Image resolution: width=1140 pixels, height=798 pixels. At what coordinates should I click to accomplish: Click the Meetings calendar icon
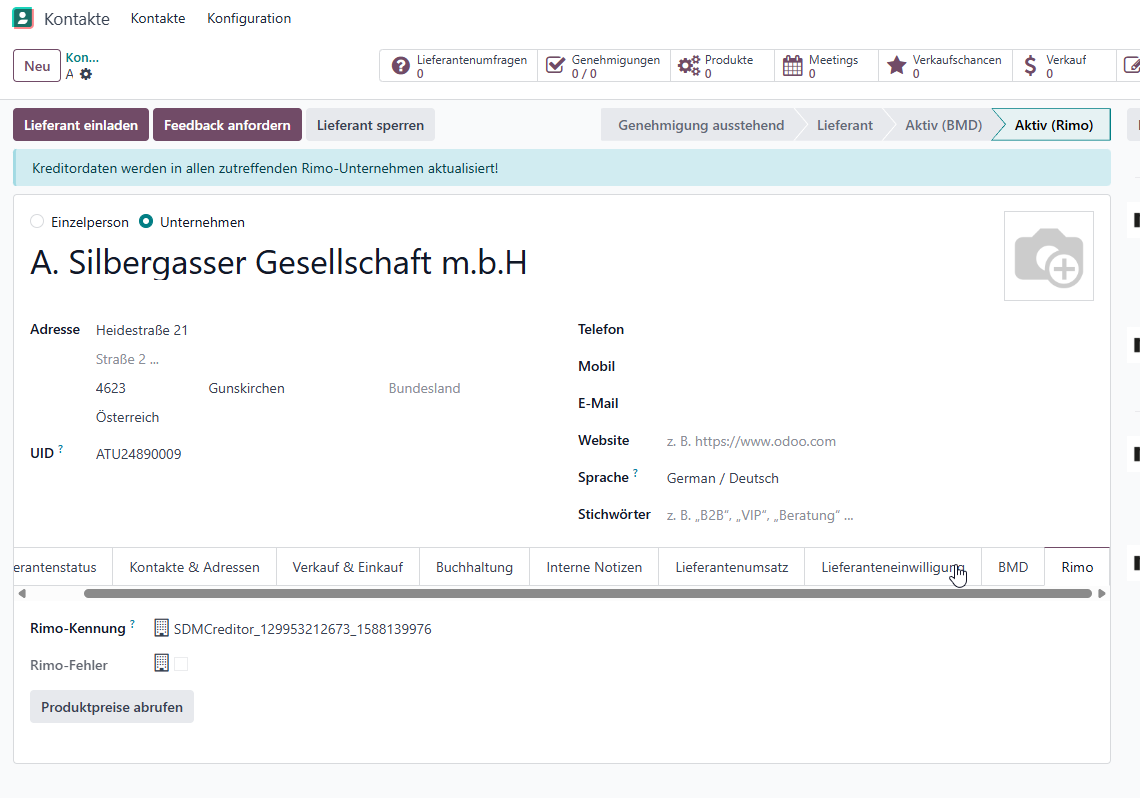coord(793,66)
